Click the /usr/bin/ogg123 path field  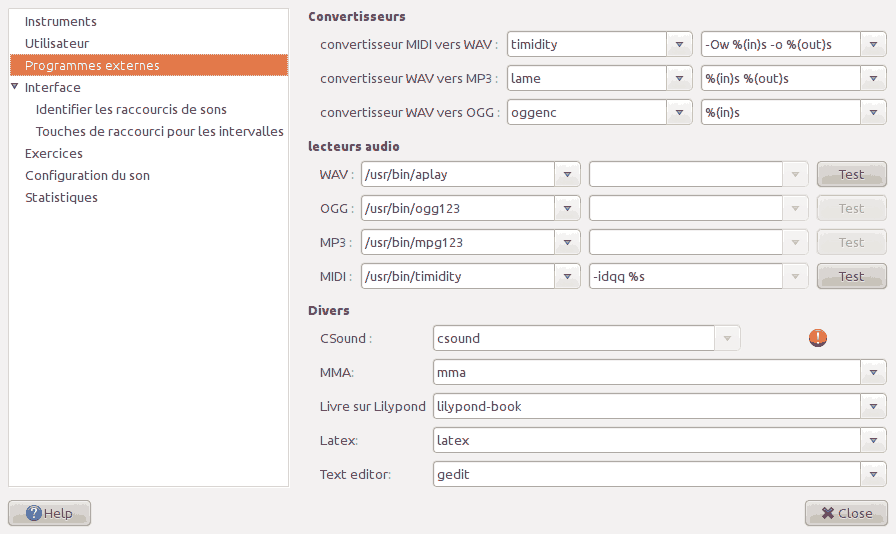458,209
